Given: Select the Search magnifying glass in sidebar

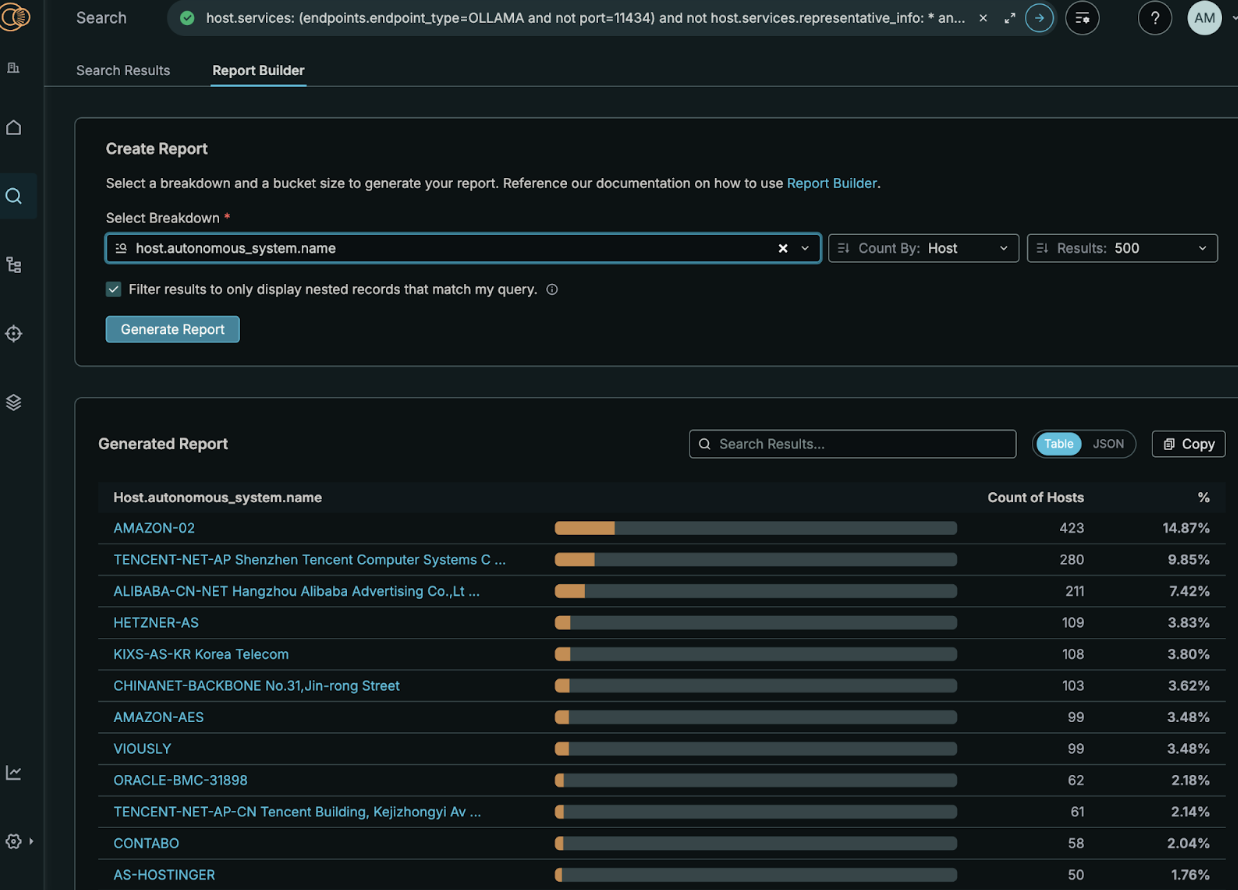Looking at the screenshot, I should coord(15,196).
